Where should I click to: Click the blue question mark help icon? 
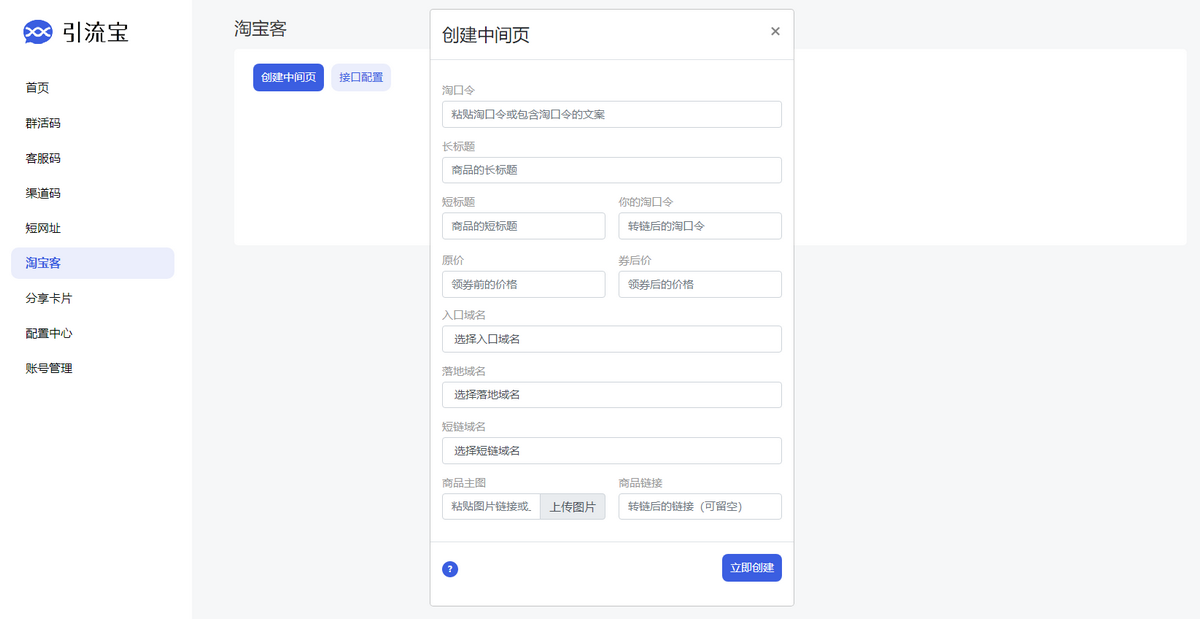coord(450,569)
